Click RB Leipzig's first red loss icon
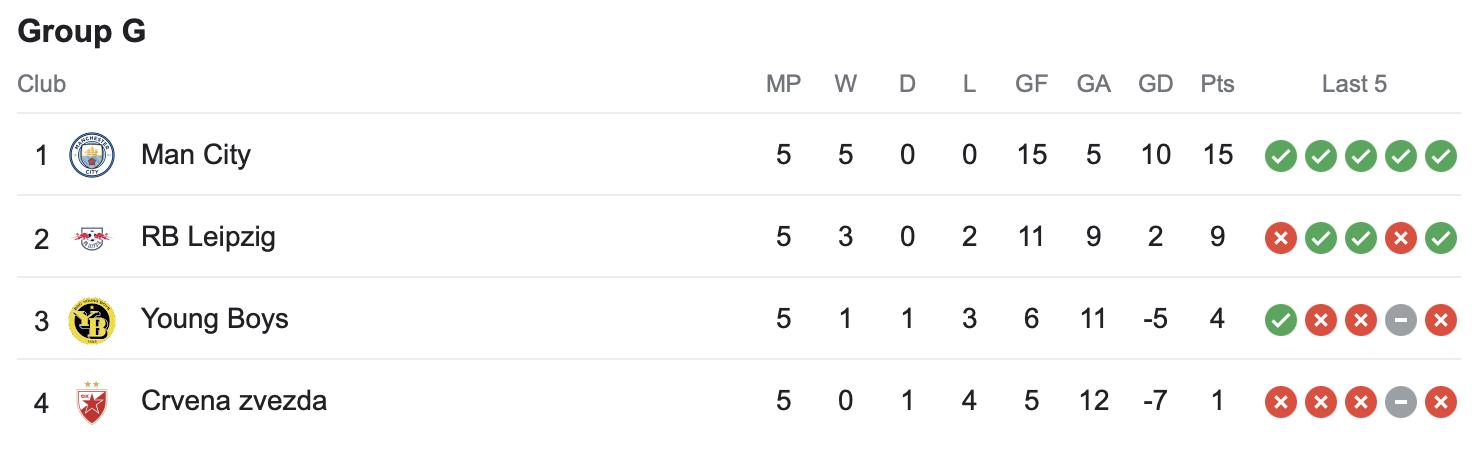This screenshot has width=1484, height=476. coord(1281,238)
